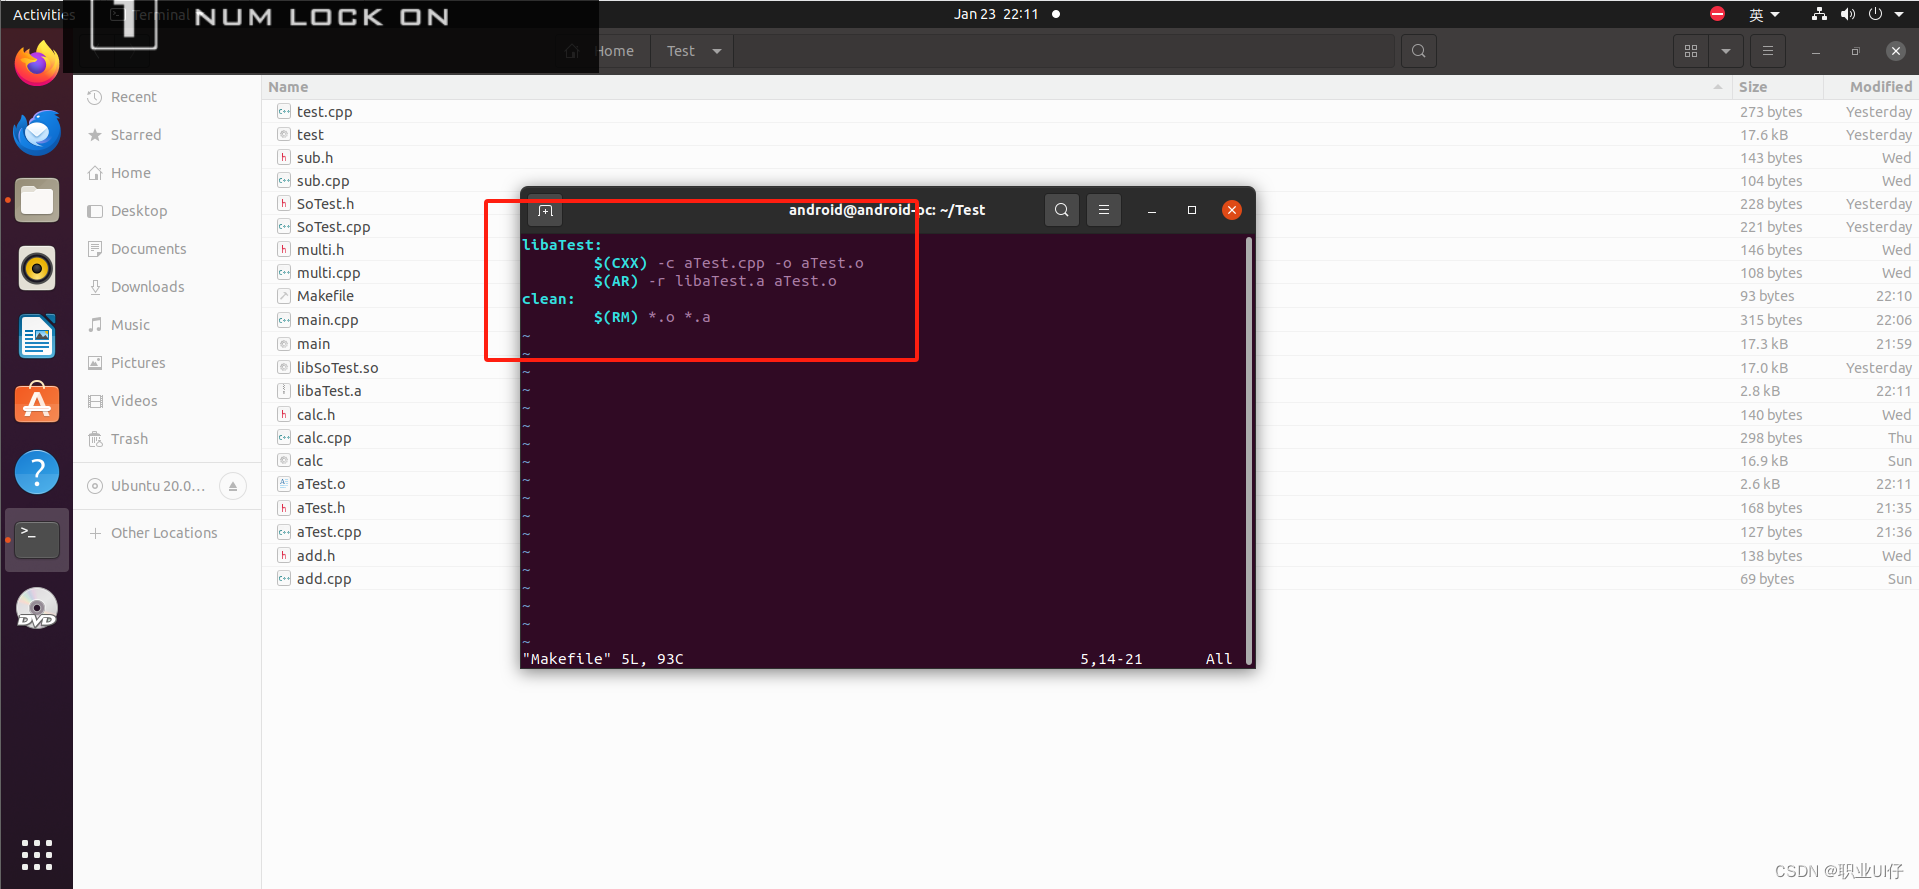Place cursor on the clean: target line
Image resolution: width=1919 pixels, height=889 pixels.
[548, 299]
